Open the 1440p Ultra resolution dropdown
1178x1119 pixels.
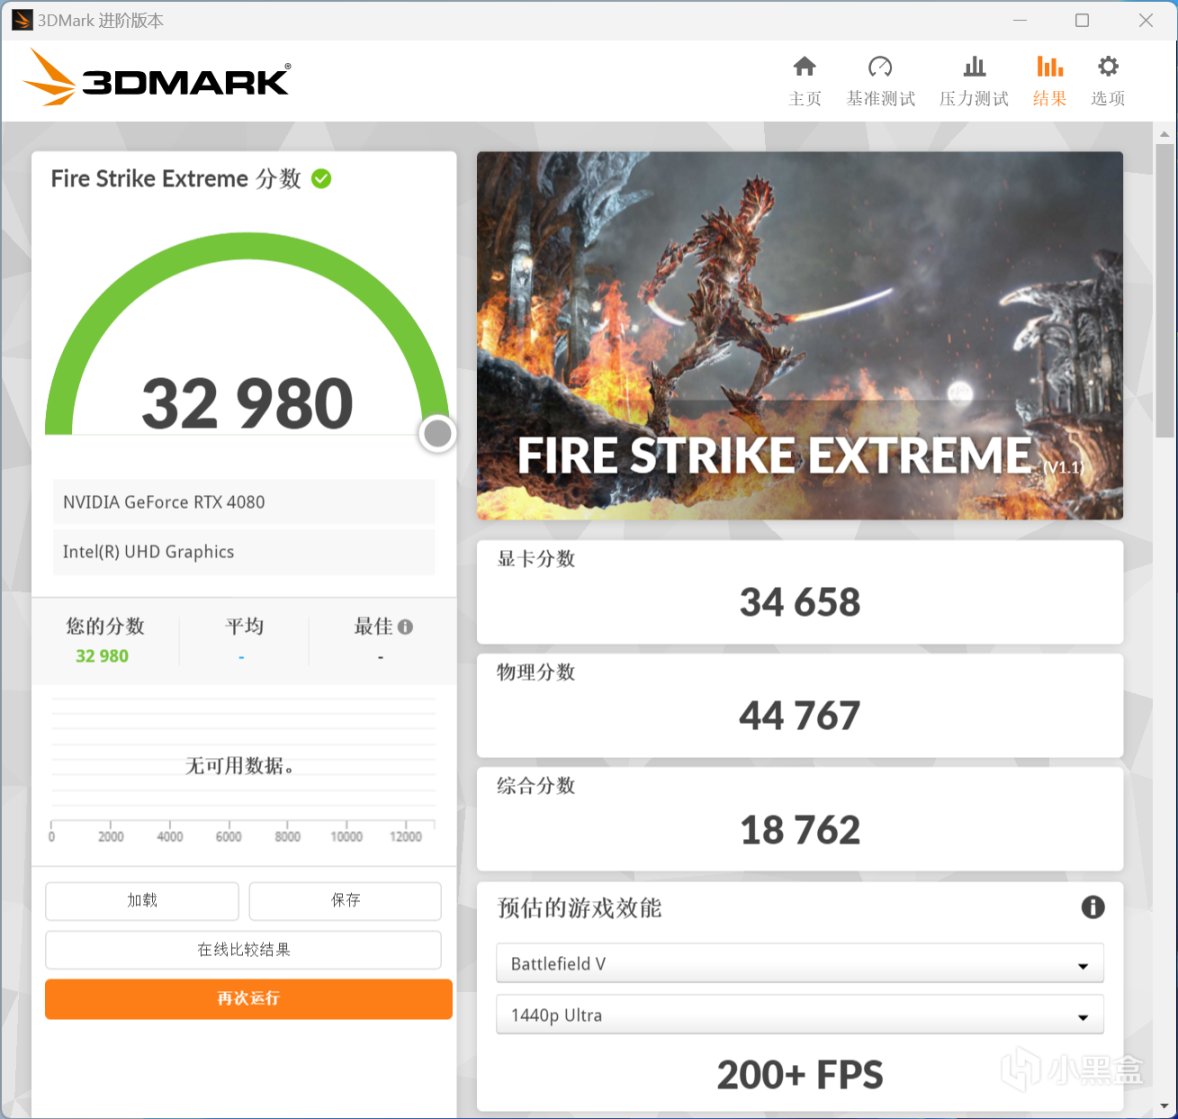[x=799, y=1015]
